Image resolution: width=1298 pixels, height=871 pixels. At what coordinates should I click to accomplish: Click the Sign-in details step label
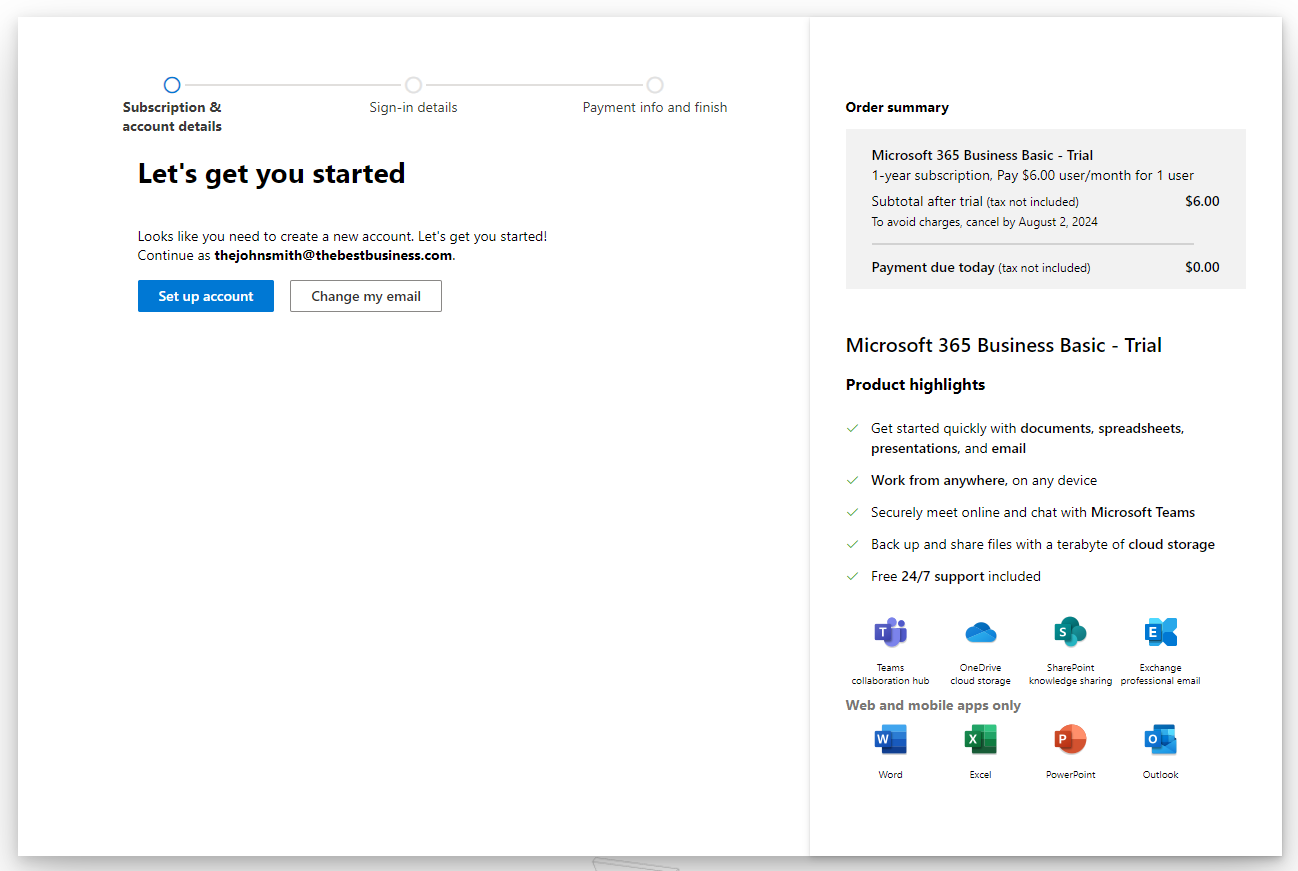click(413, 107)
